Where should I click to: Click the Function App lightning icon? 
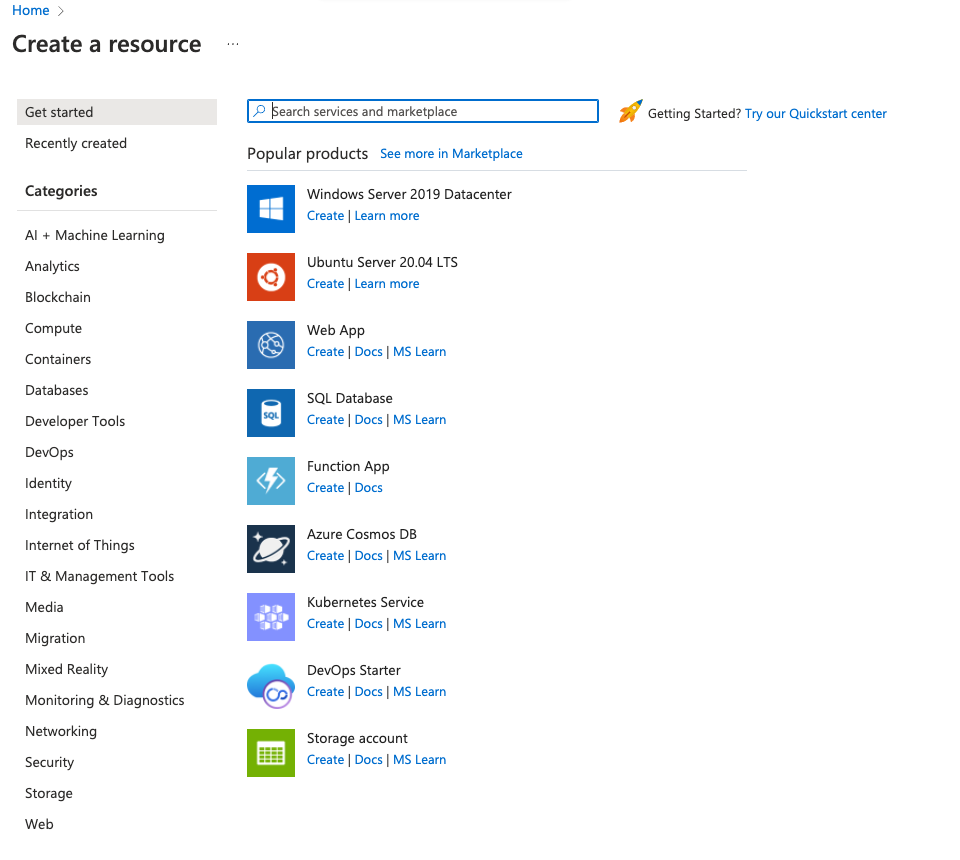pos(271,481)
